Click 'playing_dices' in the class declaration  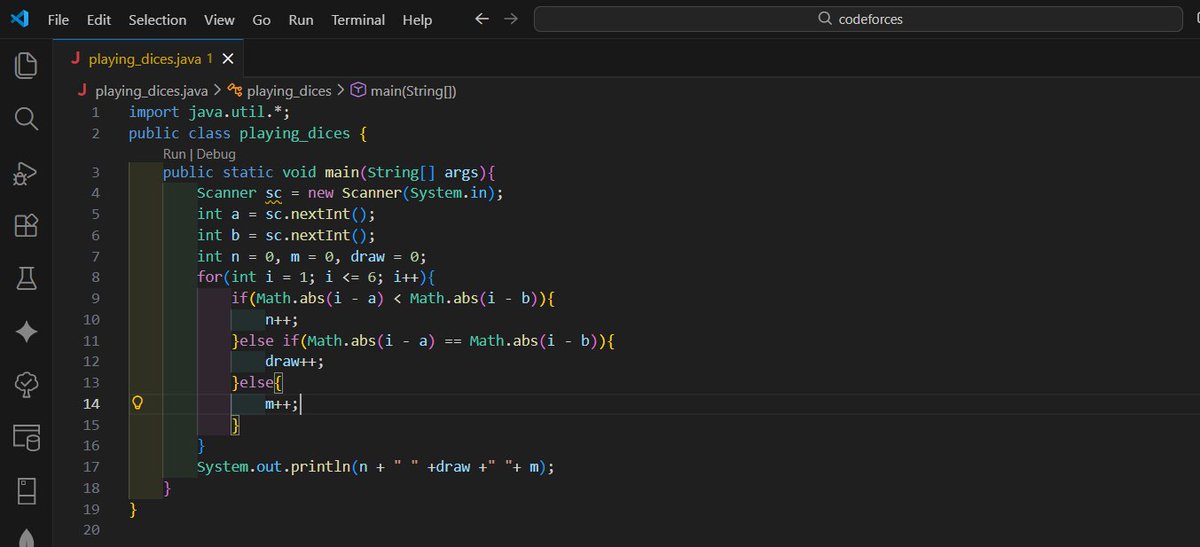(x=294, y=133)
